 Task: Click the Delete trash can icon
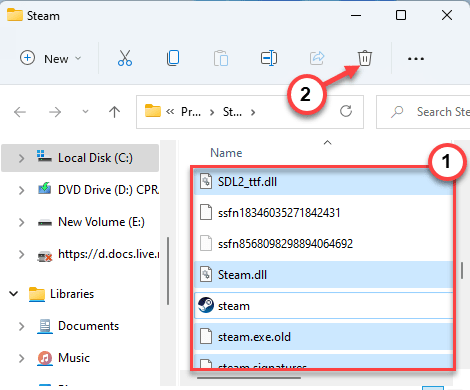pyautogui.click(x=365, y=58)
